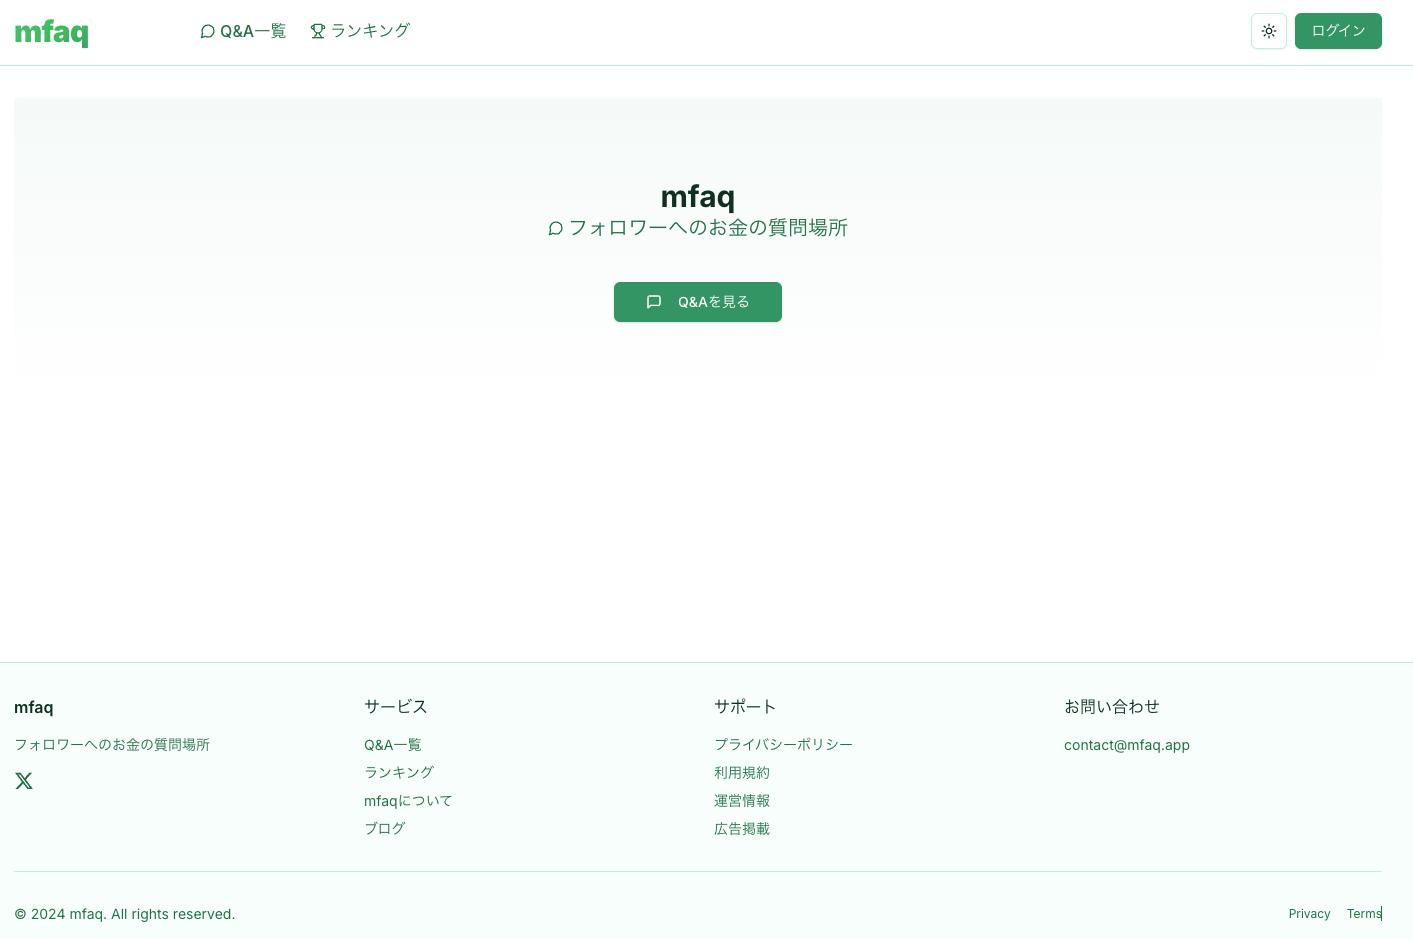The width and height of the screenshot is (1413, 939).
Task: Toggle the light/dark theme switcher
Action: [x=1268, y=31]
